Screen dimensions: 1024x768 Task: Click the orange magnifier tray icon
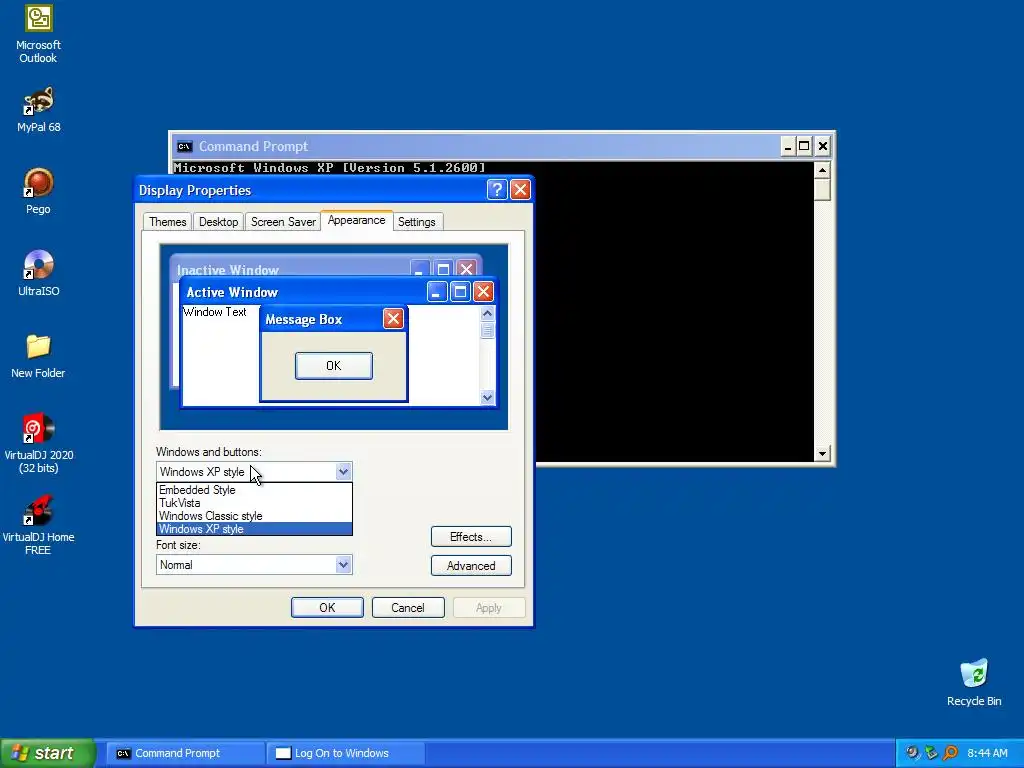click(x=950, y=753)
